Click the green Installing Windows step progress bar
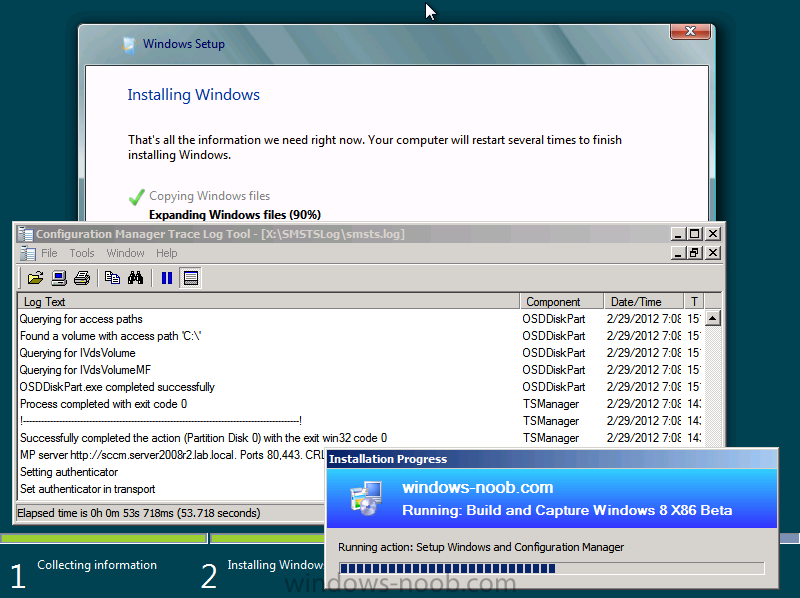Image resolution: width=800 pixels, height=598 pixels. (268, 538)
